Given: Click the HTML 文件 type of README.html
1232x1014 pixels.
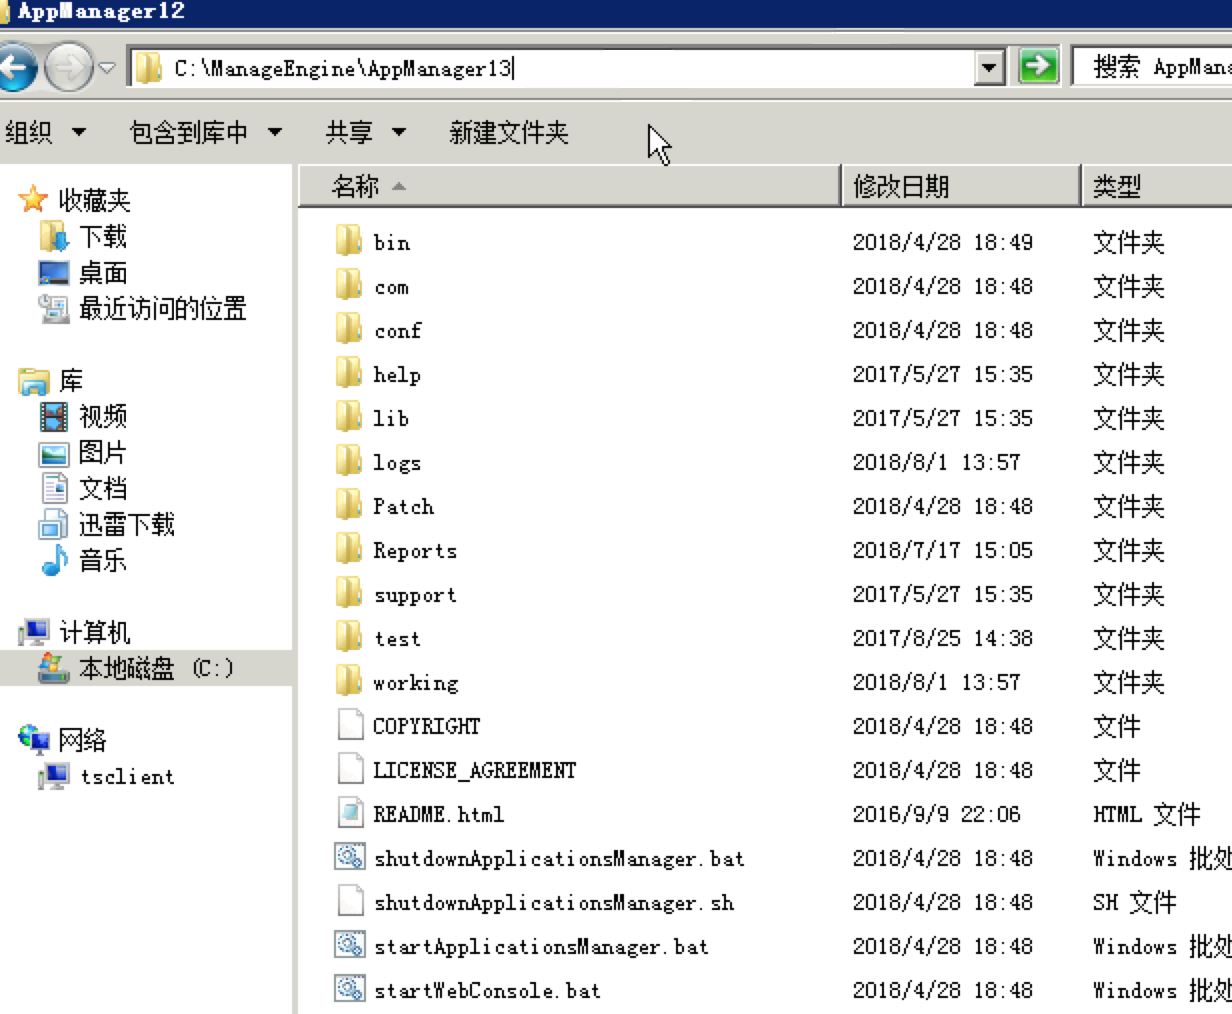Looking at the screenshot, I should click(1146, 815).
